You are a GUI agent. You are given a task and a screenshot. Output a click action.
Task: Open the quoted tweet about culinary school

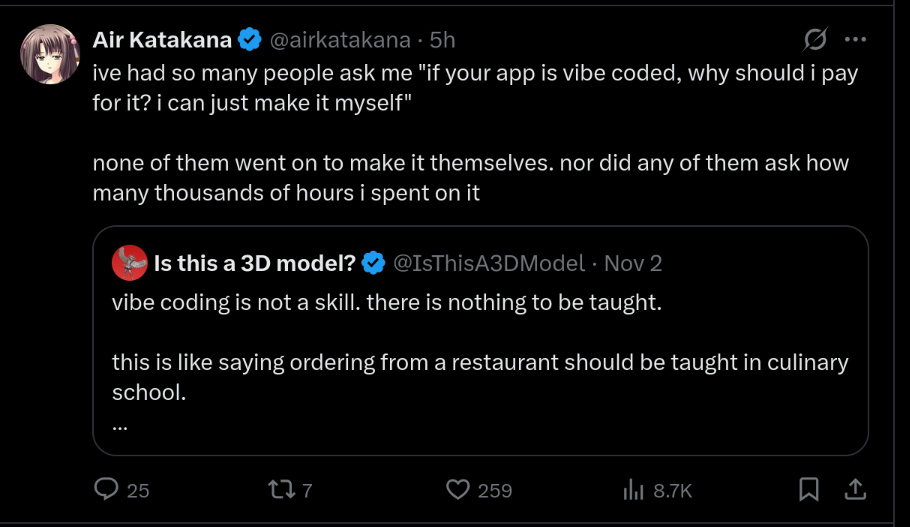pyautogui.click(x=480, y=362)
